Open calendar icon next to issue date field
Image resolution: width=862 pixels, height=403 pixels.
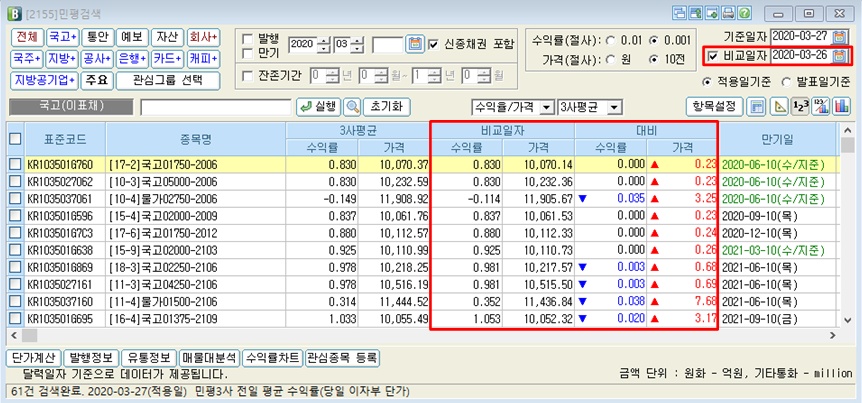414,44
